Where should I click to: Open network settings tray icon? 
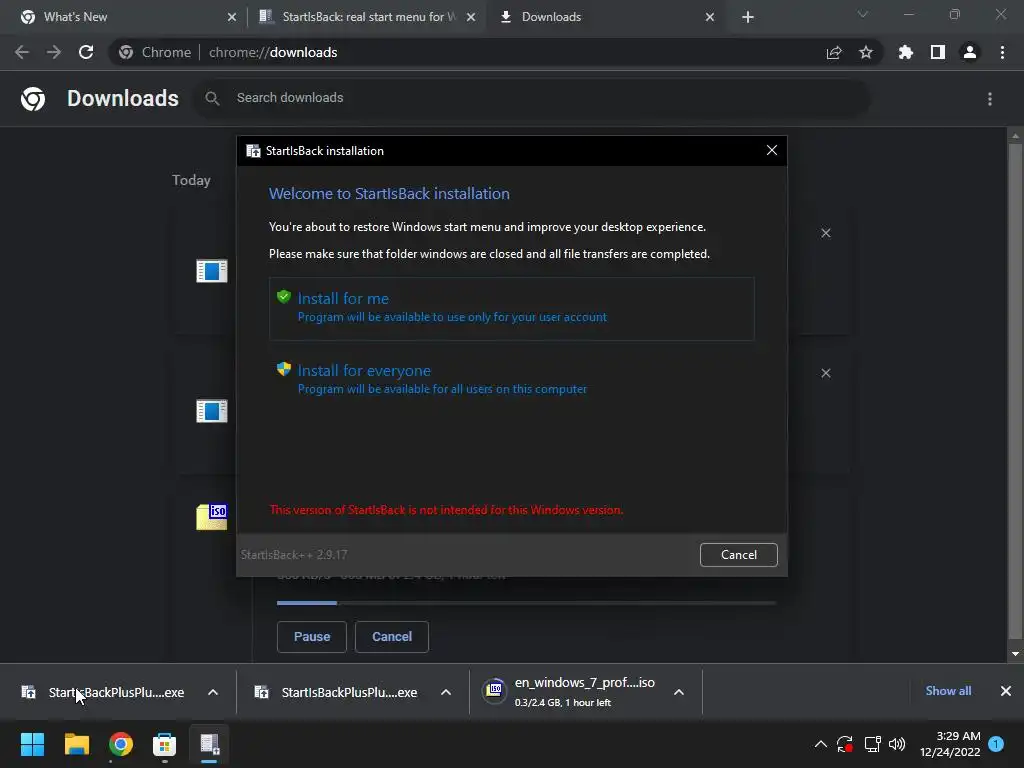872,744
